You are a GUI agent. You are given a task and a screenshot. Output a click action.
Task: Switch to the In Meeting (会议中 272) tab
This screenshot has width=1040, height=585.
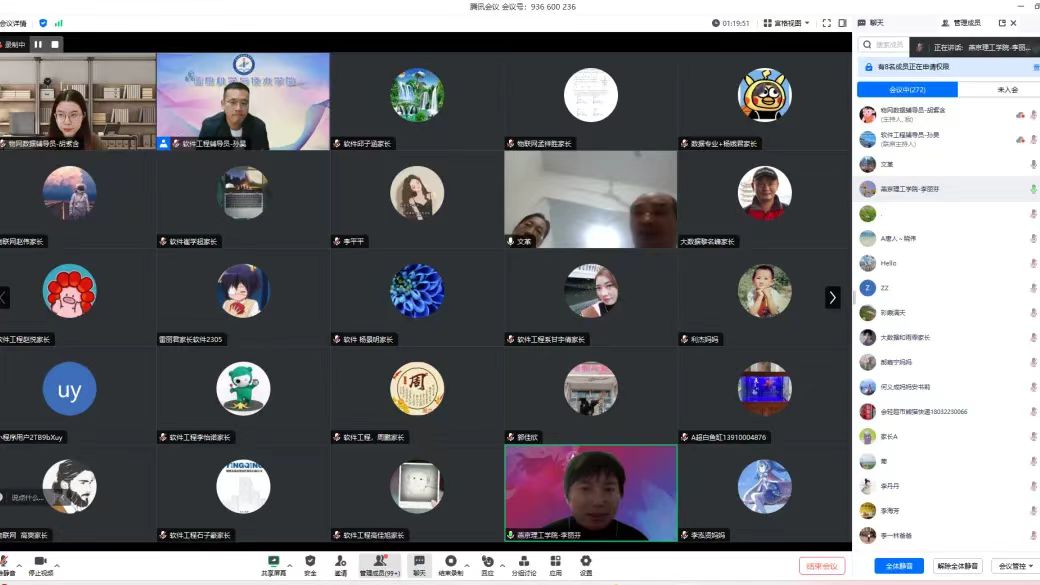(907, 90)
